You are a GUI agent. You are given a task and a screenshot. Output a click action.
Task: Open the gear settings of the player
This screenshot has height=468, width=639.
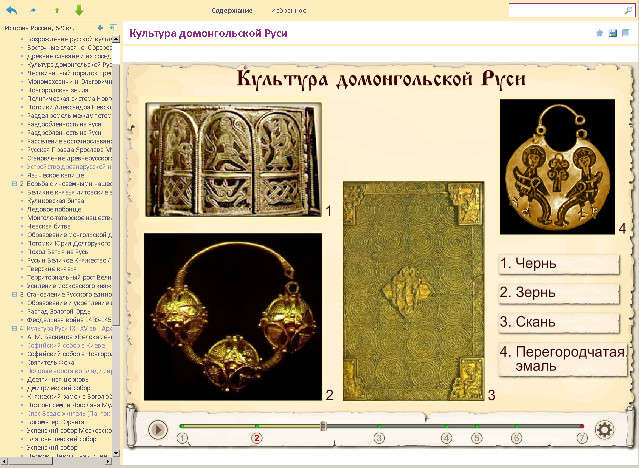click(604, 429)
